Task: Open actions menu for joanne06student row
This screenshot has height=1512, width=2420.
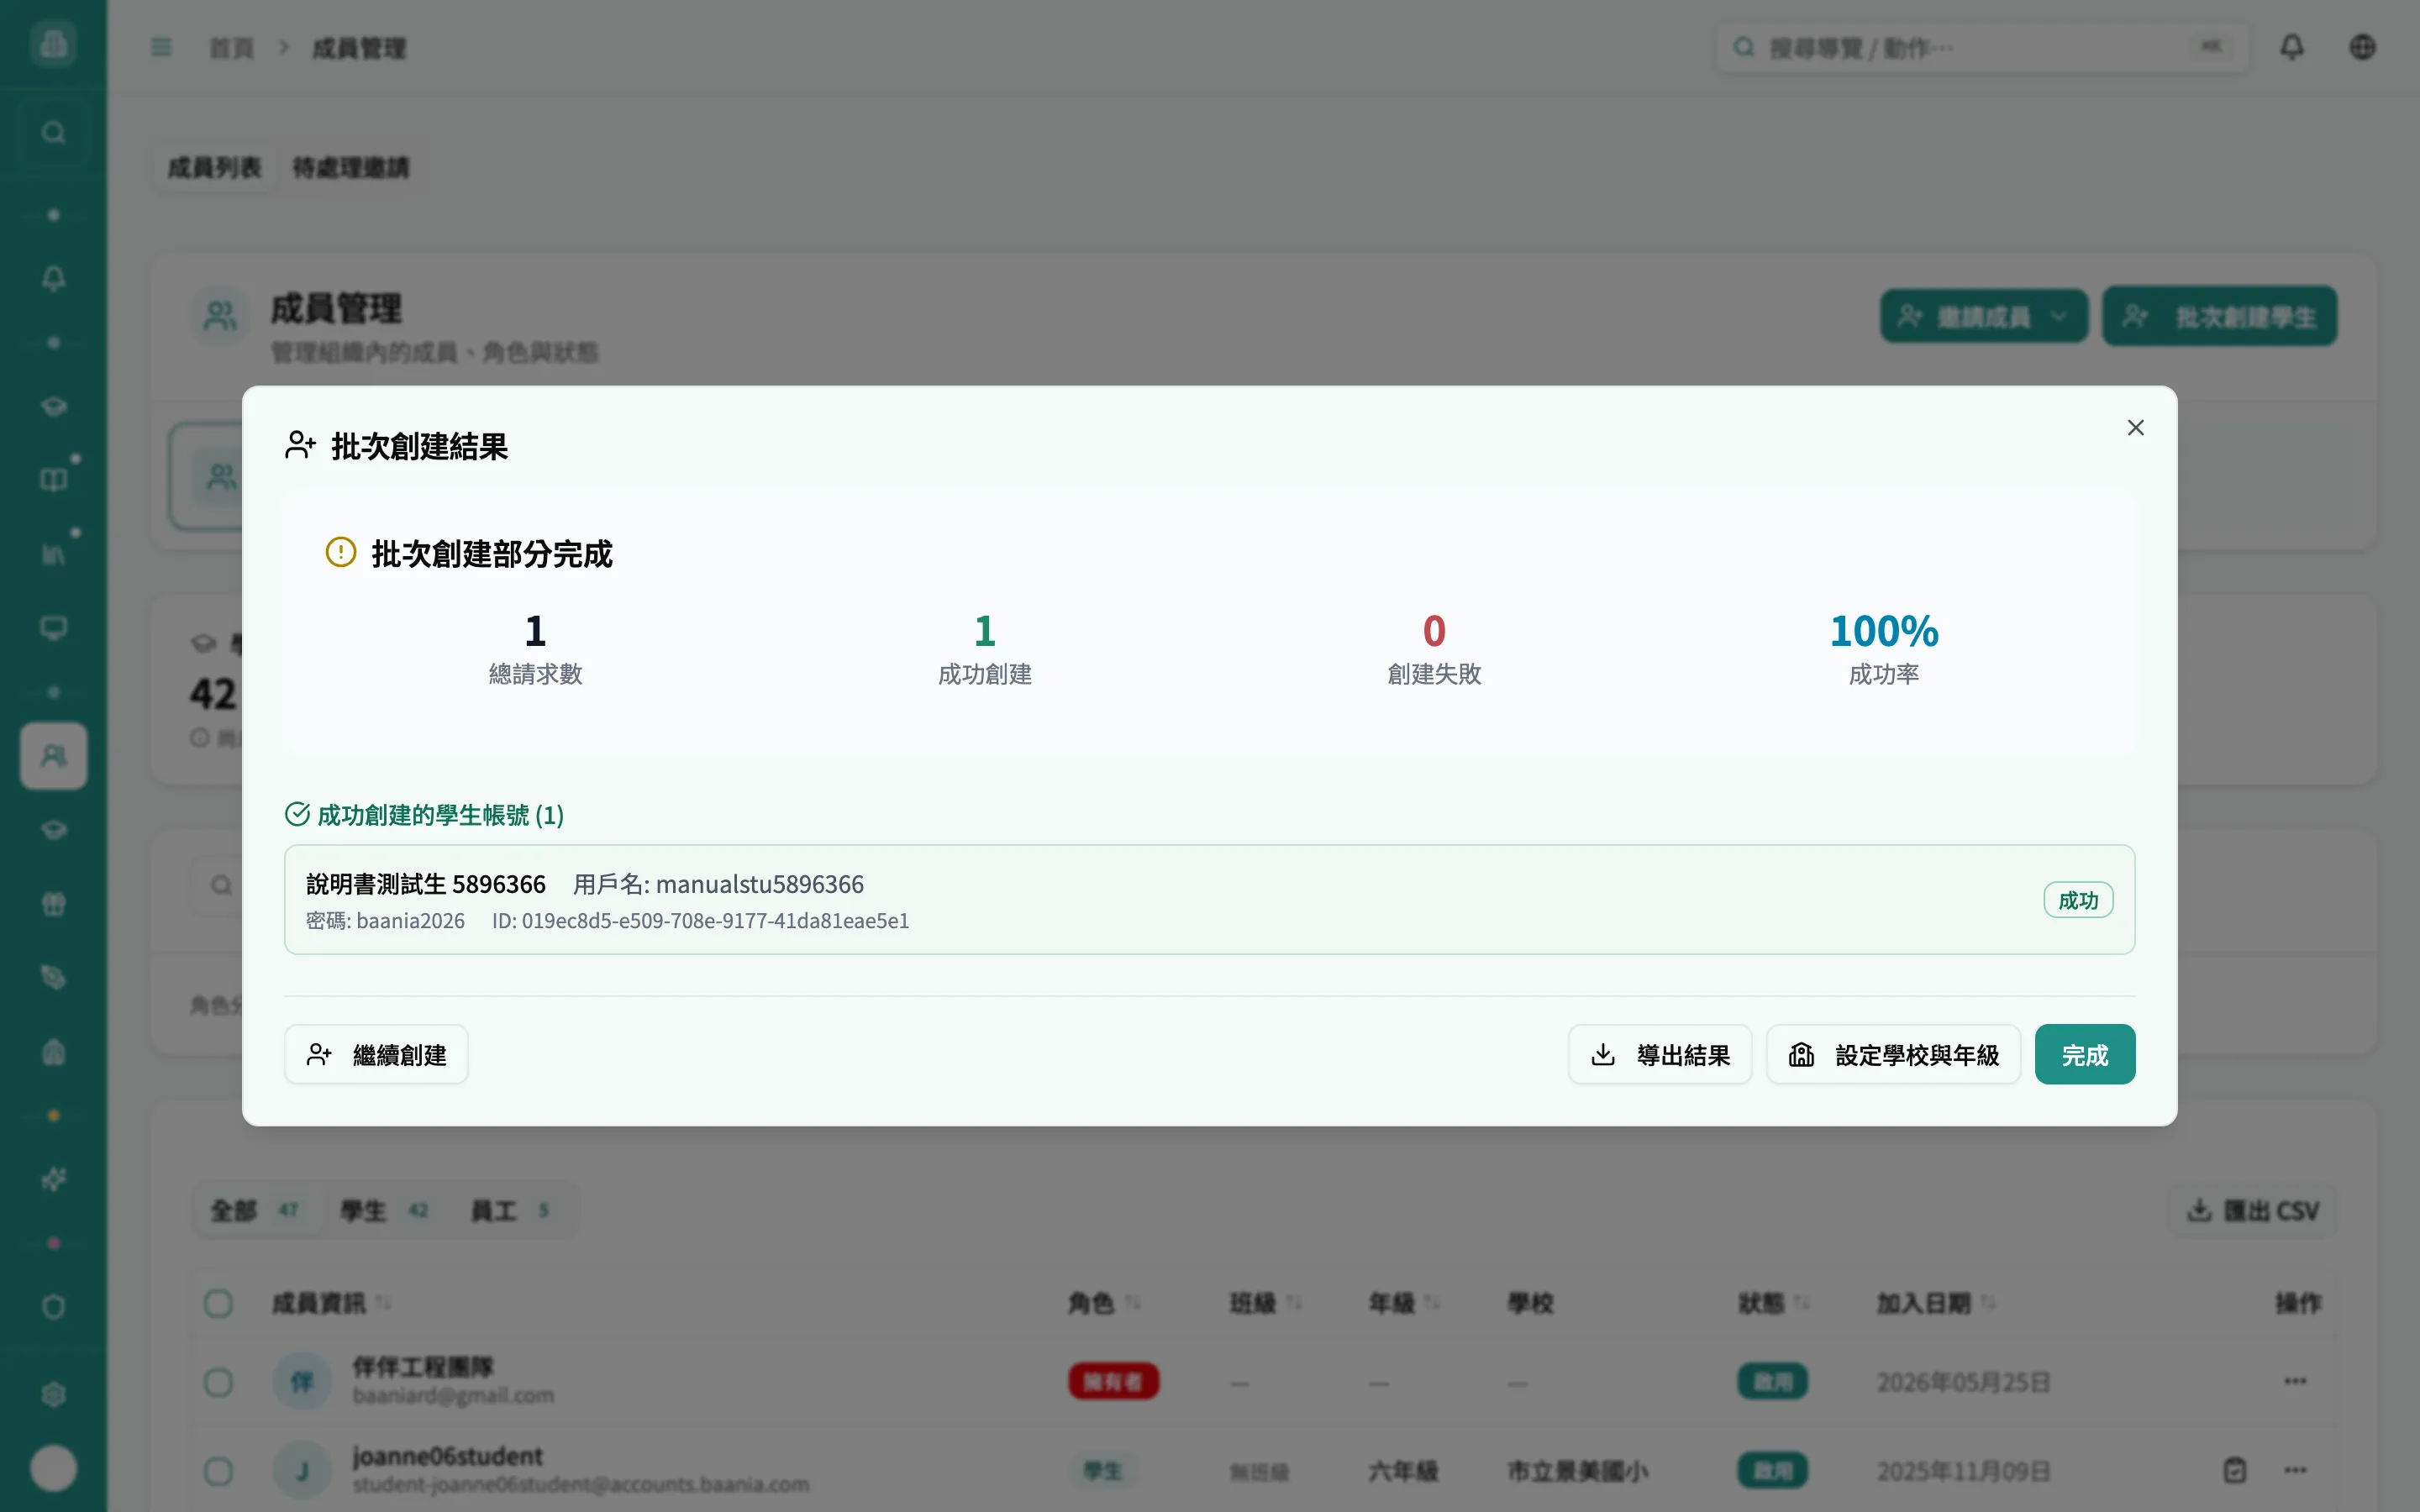Action: [x=2295, y=1470]
